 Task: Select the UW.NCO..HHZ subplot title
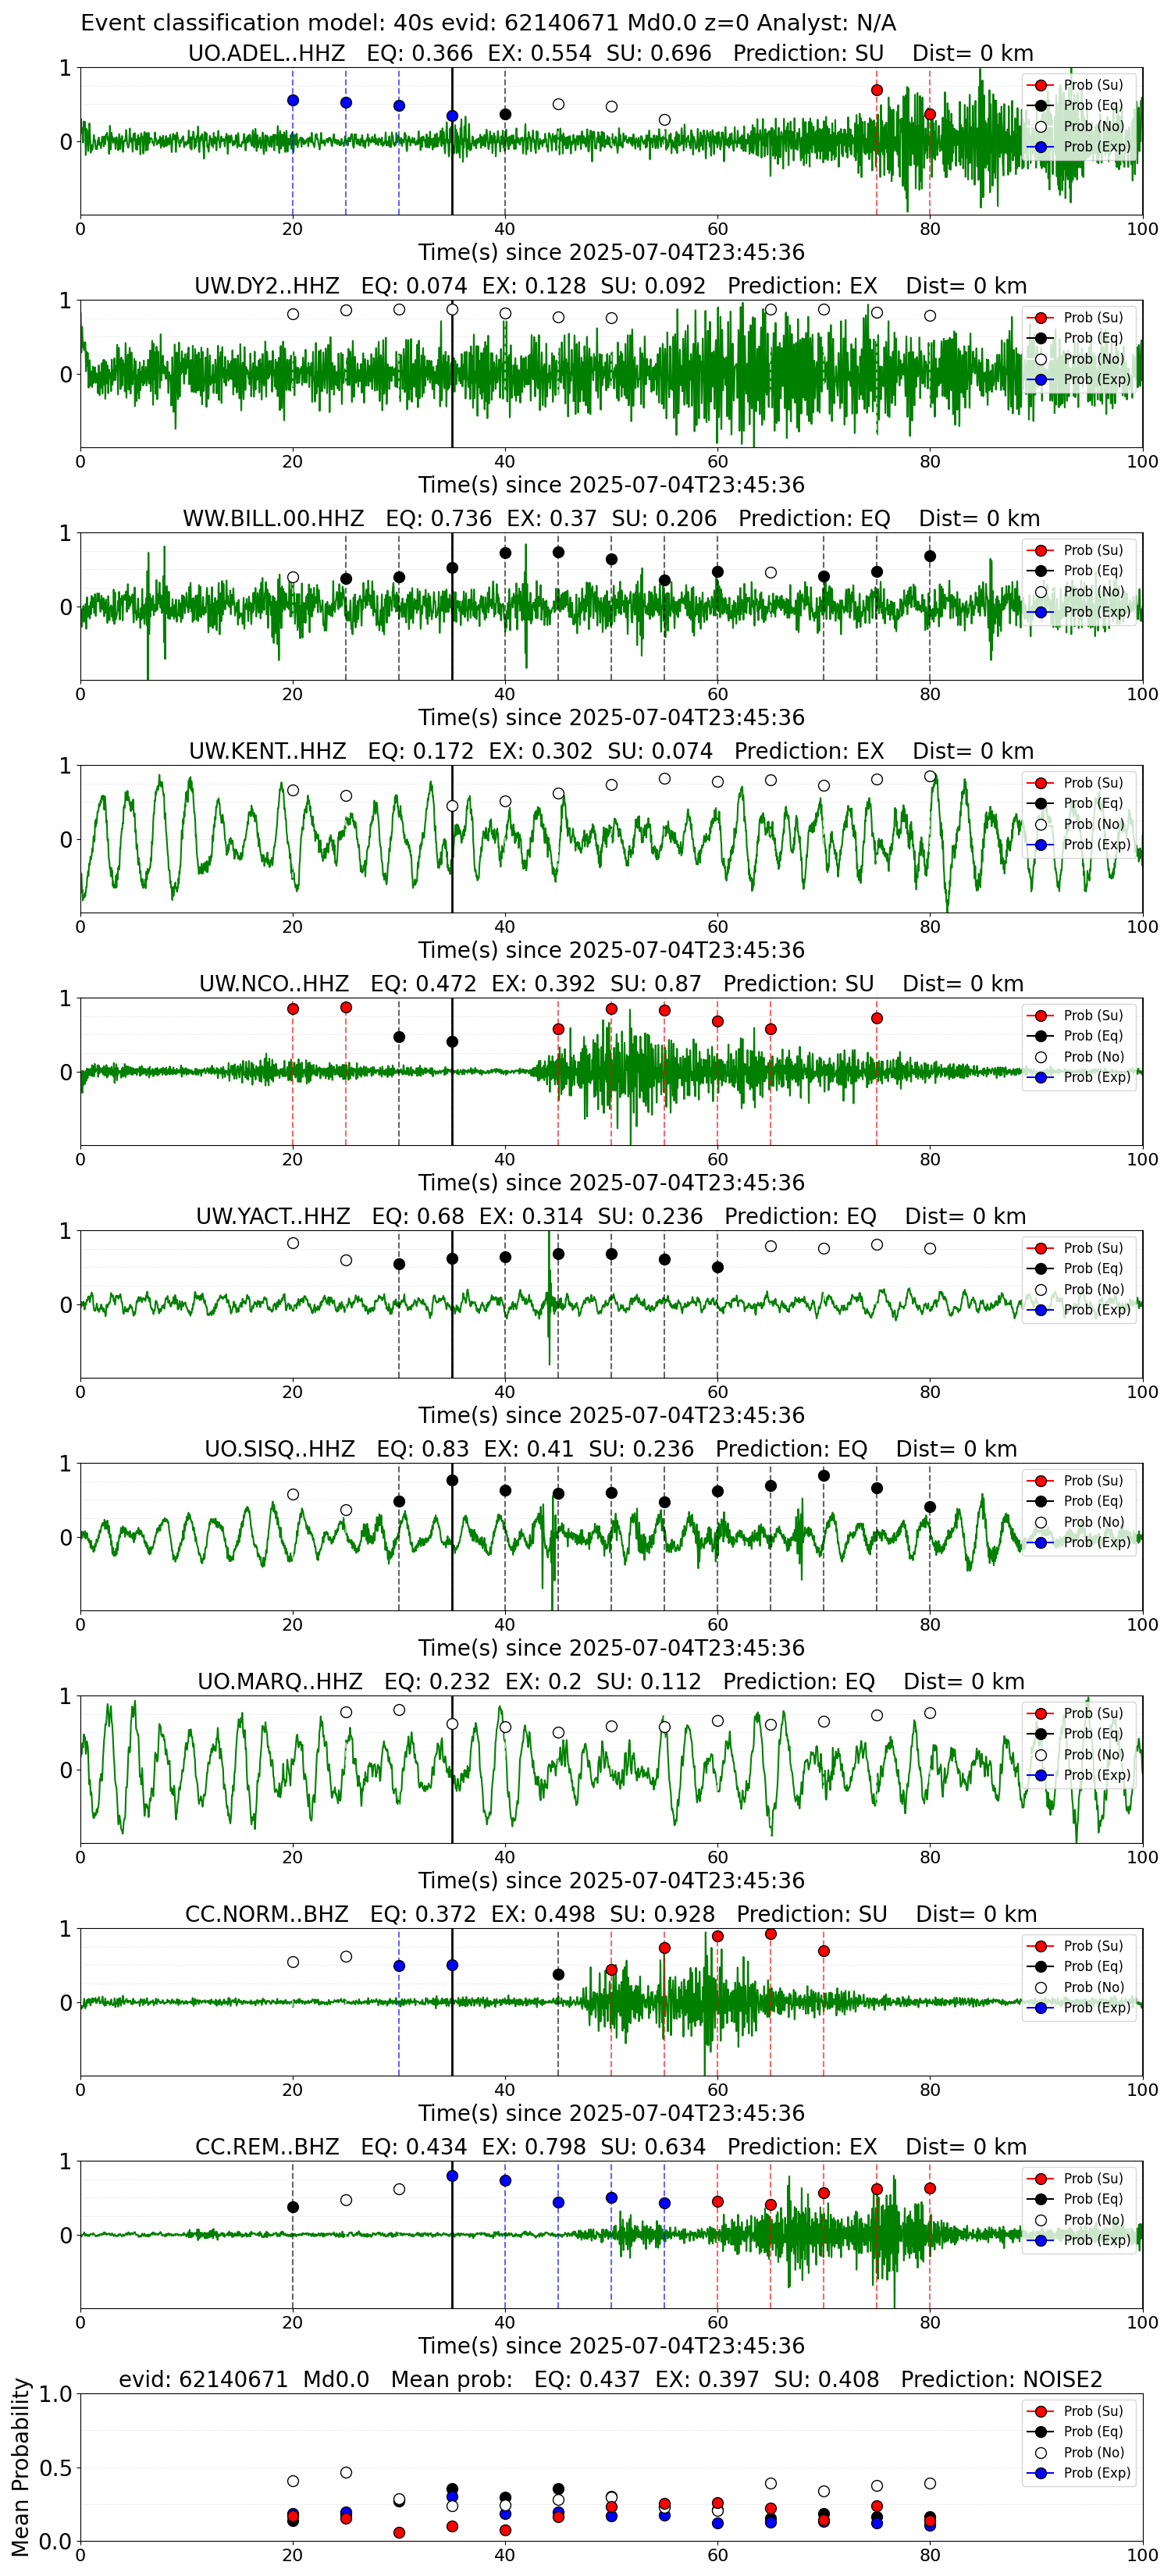[x=610, y=983]
